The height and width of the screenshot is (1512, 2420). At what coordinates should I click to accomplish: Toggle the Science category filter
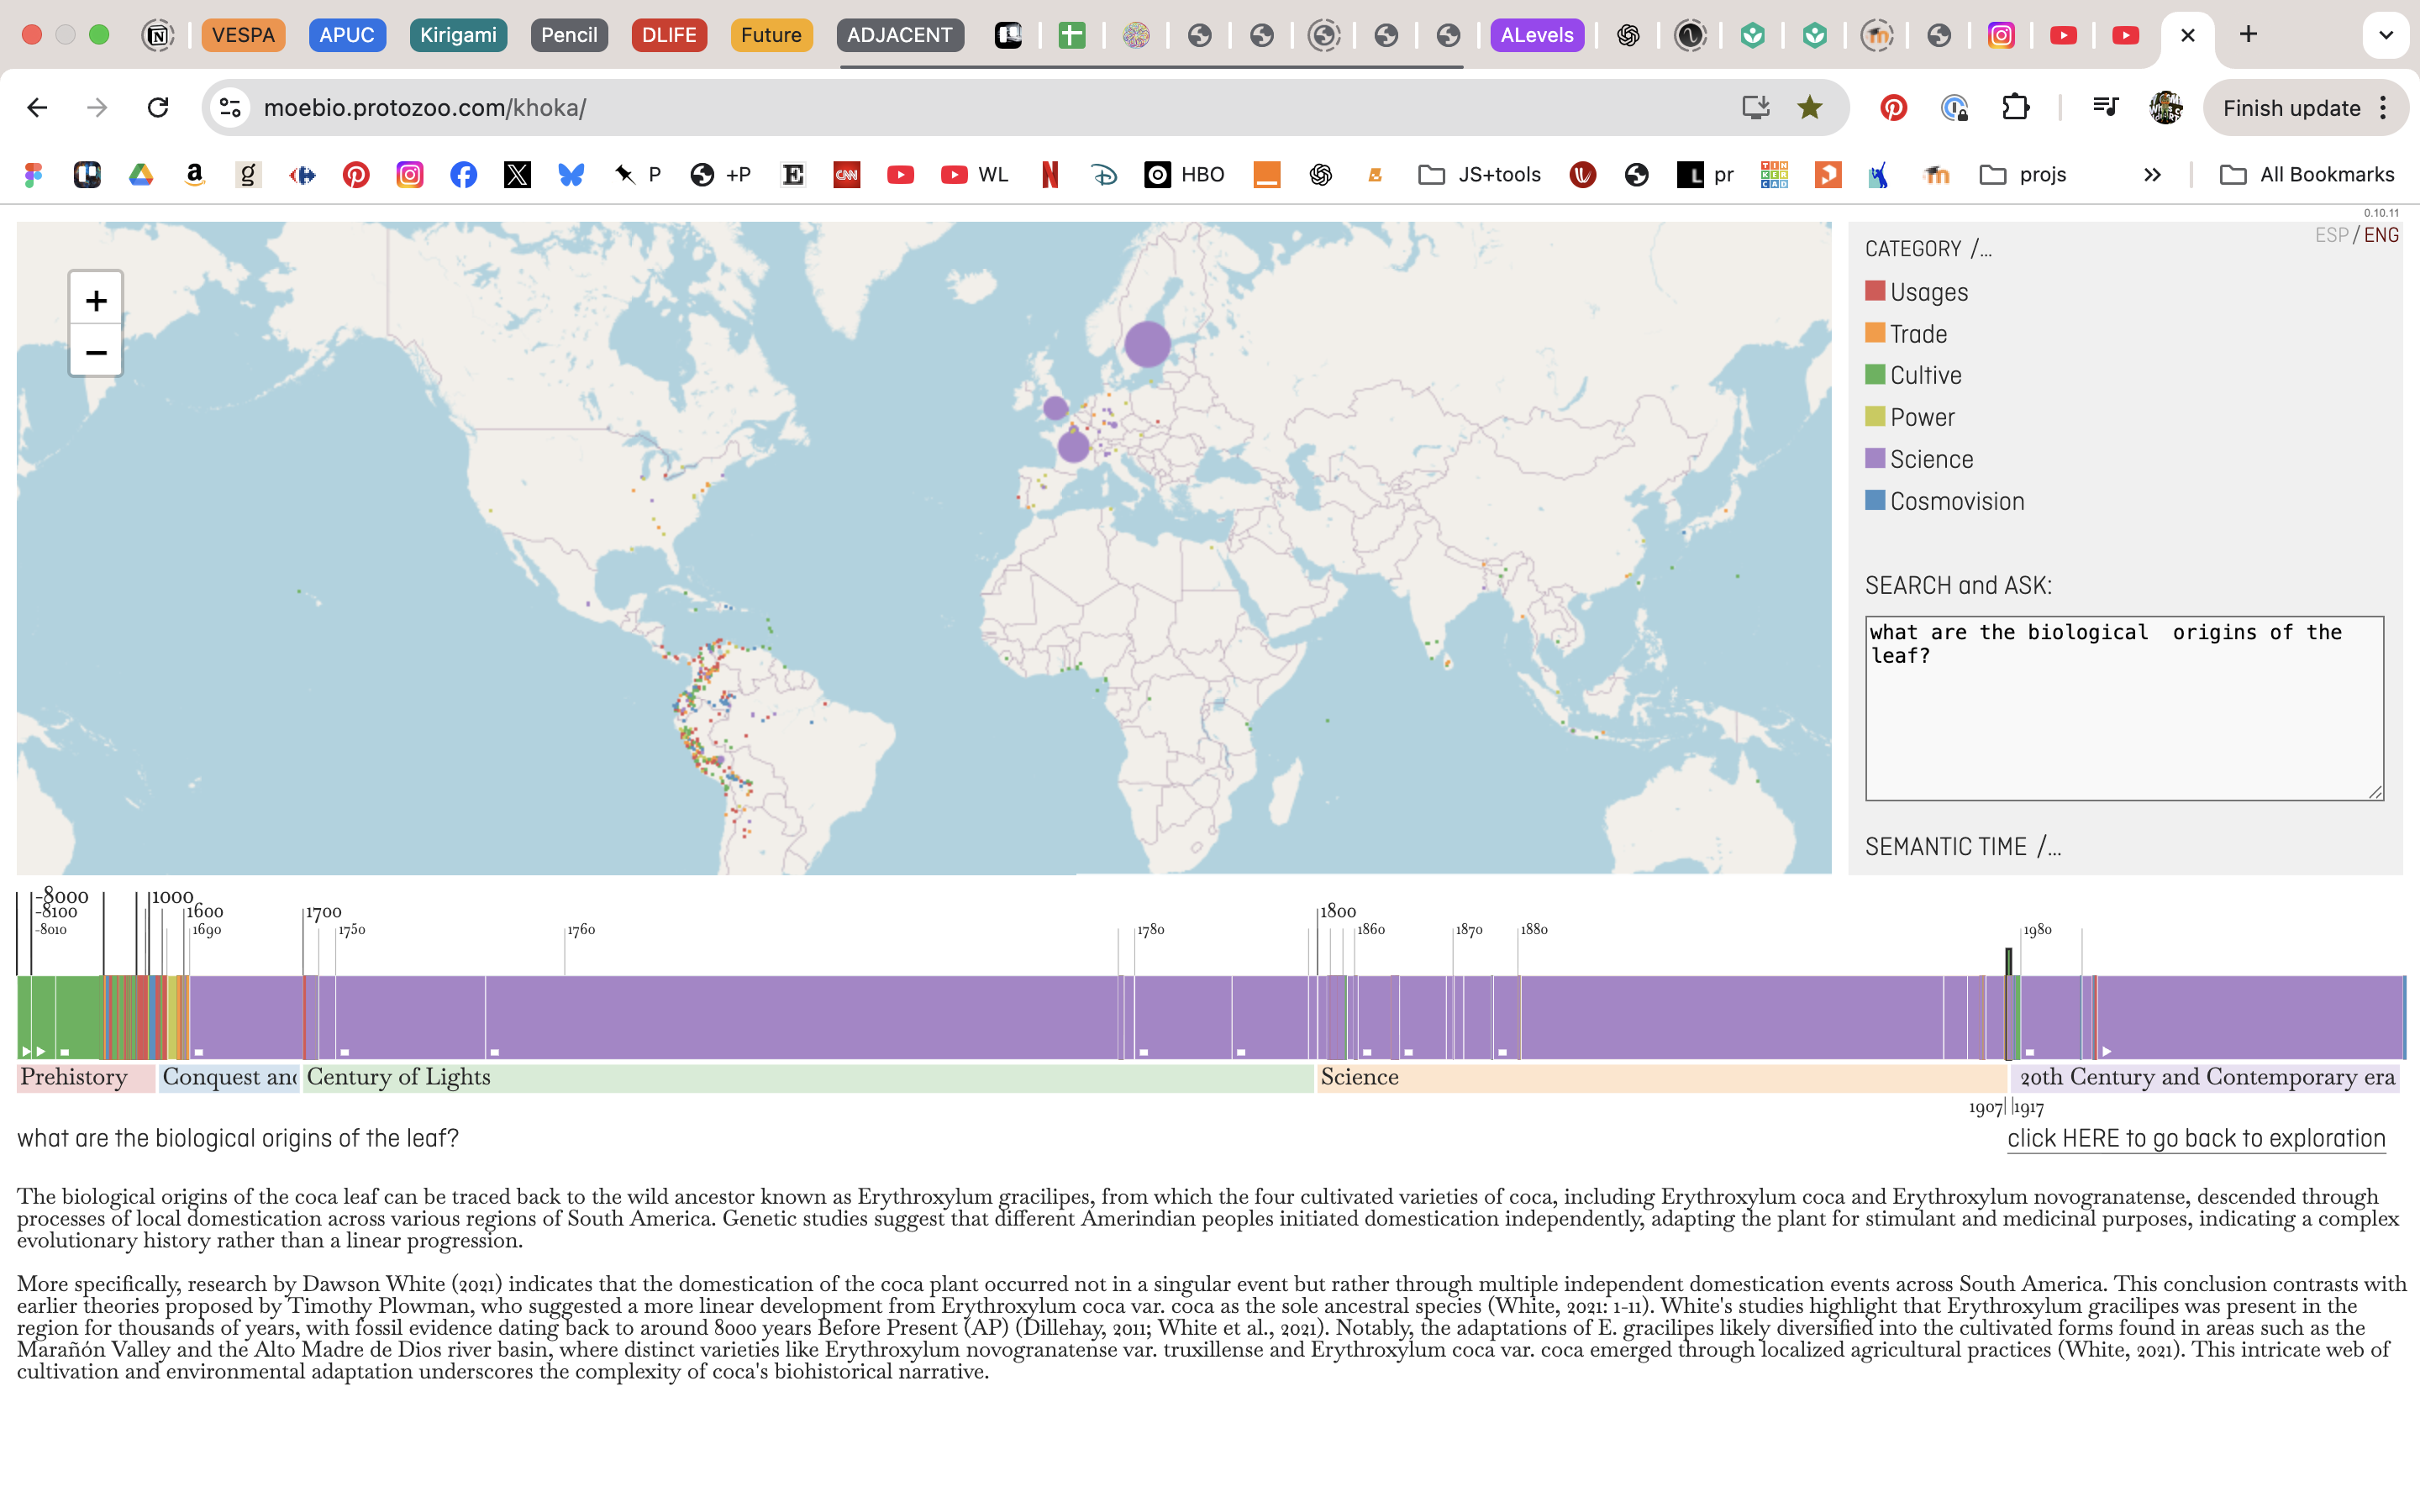point(1930,459)
